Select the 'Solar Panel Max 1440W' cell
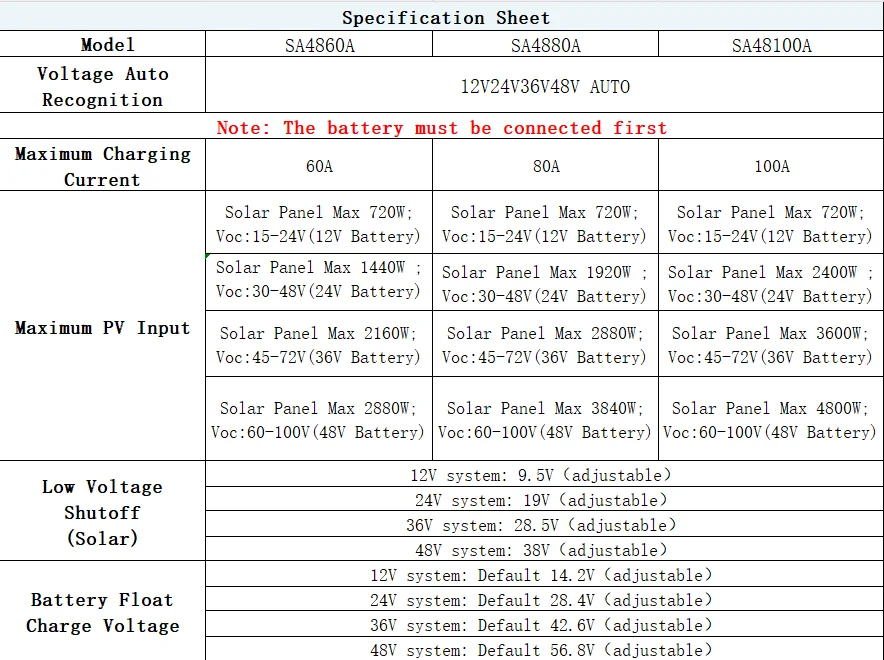884x660 pixels. [x=319, y=282]
